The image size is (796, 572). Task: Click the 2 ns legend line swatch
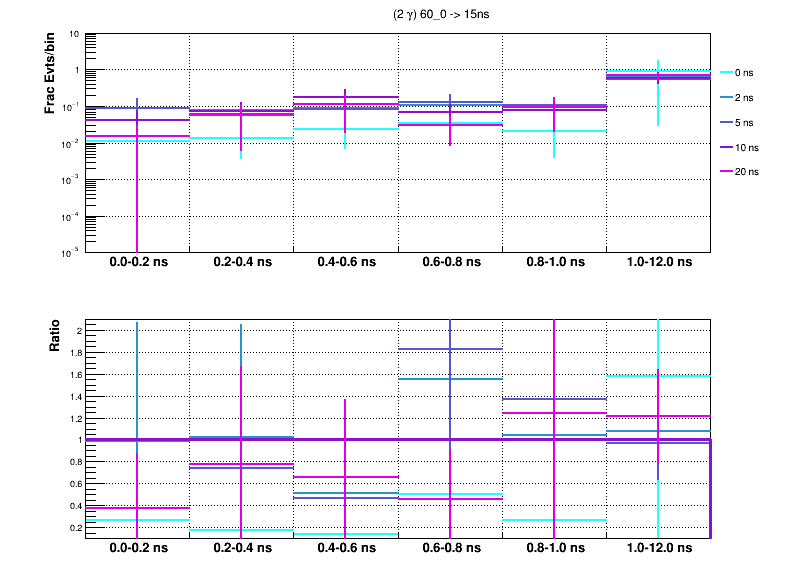[725, 98]
